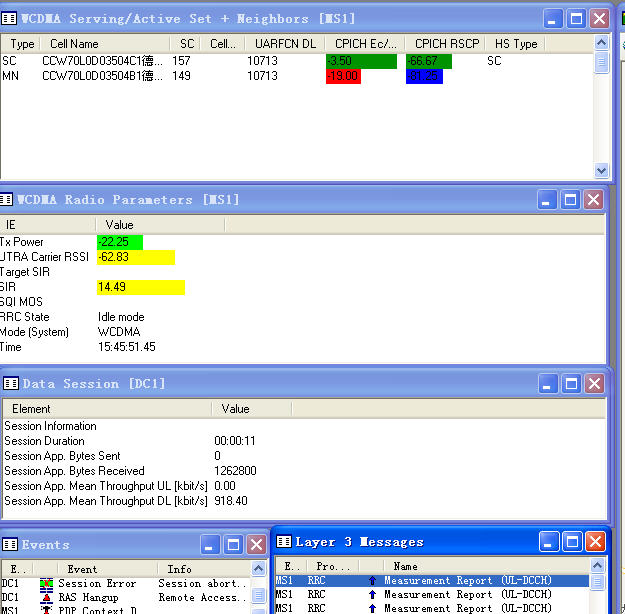Click the SIR value 14.49
Screen dimensions: 625x614
(x=141, y=287)
